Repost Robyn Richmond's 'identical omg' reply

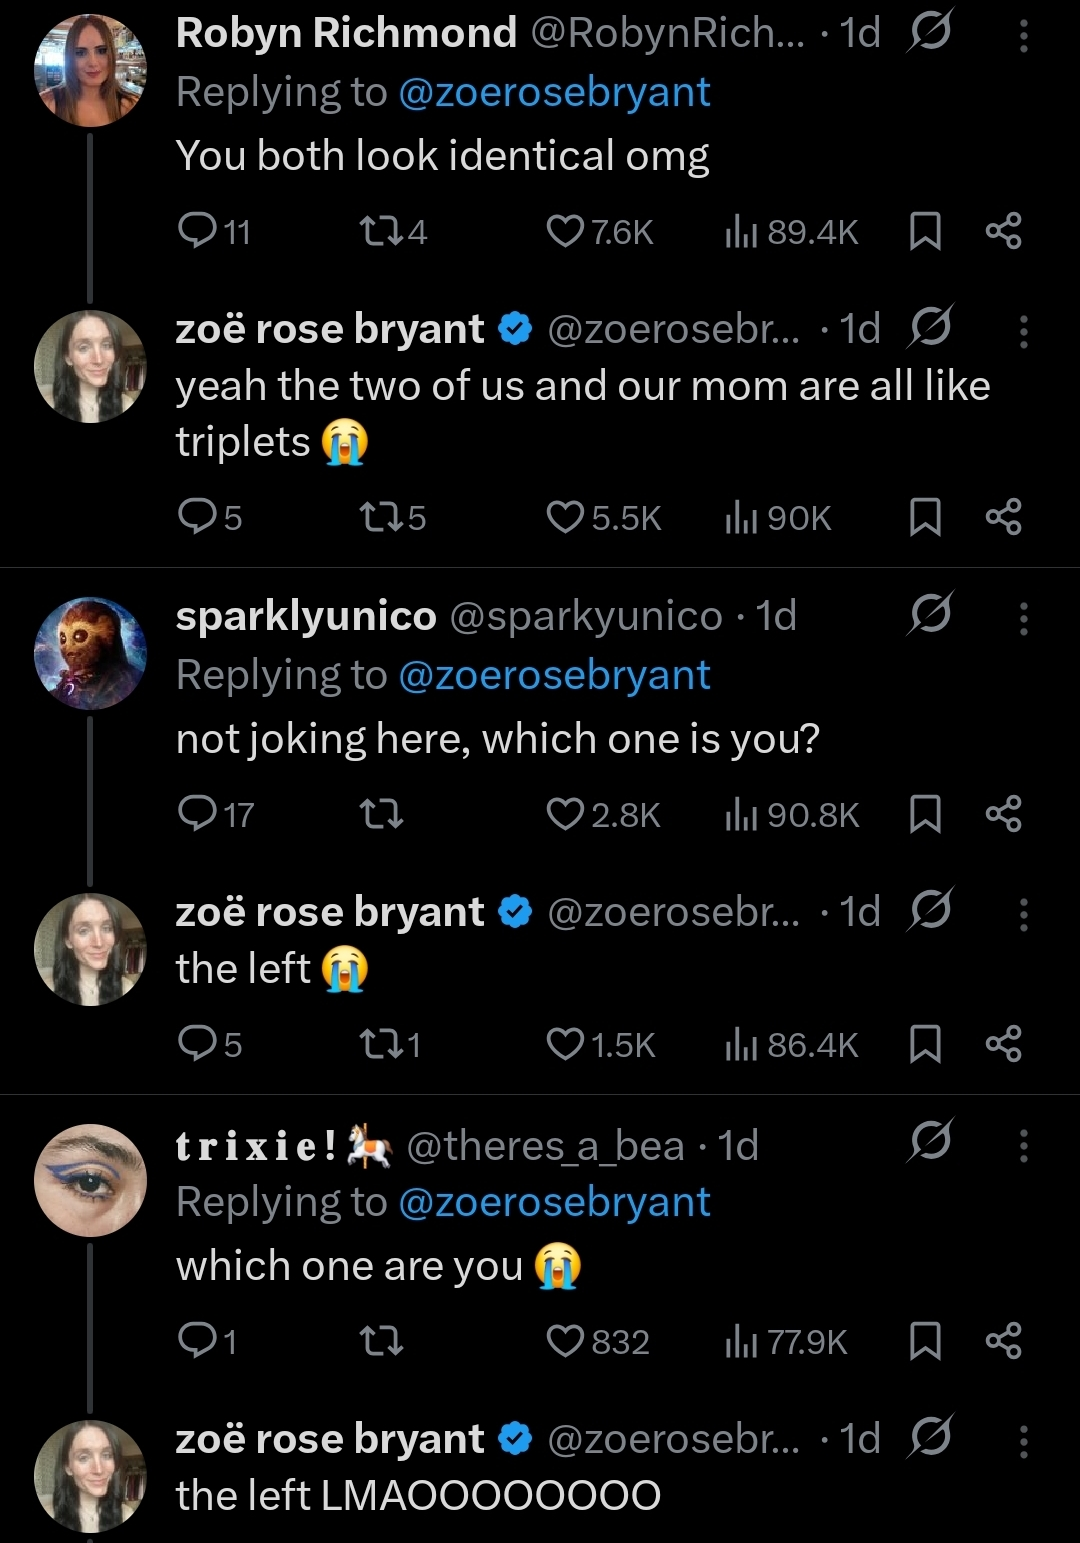point(379,232)
